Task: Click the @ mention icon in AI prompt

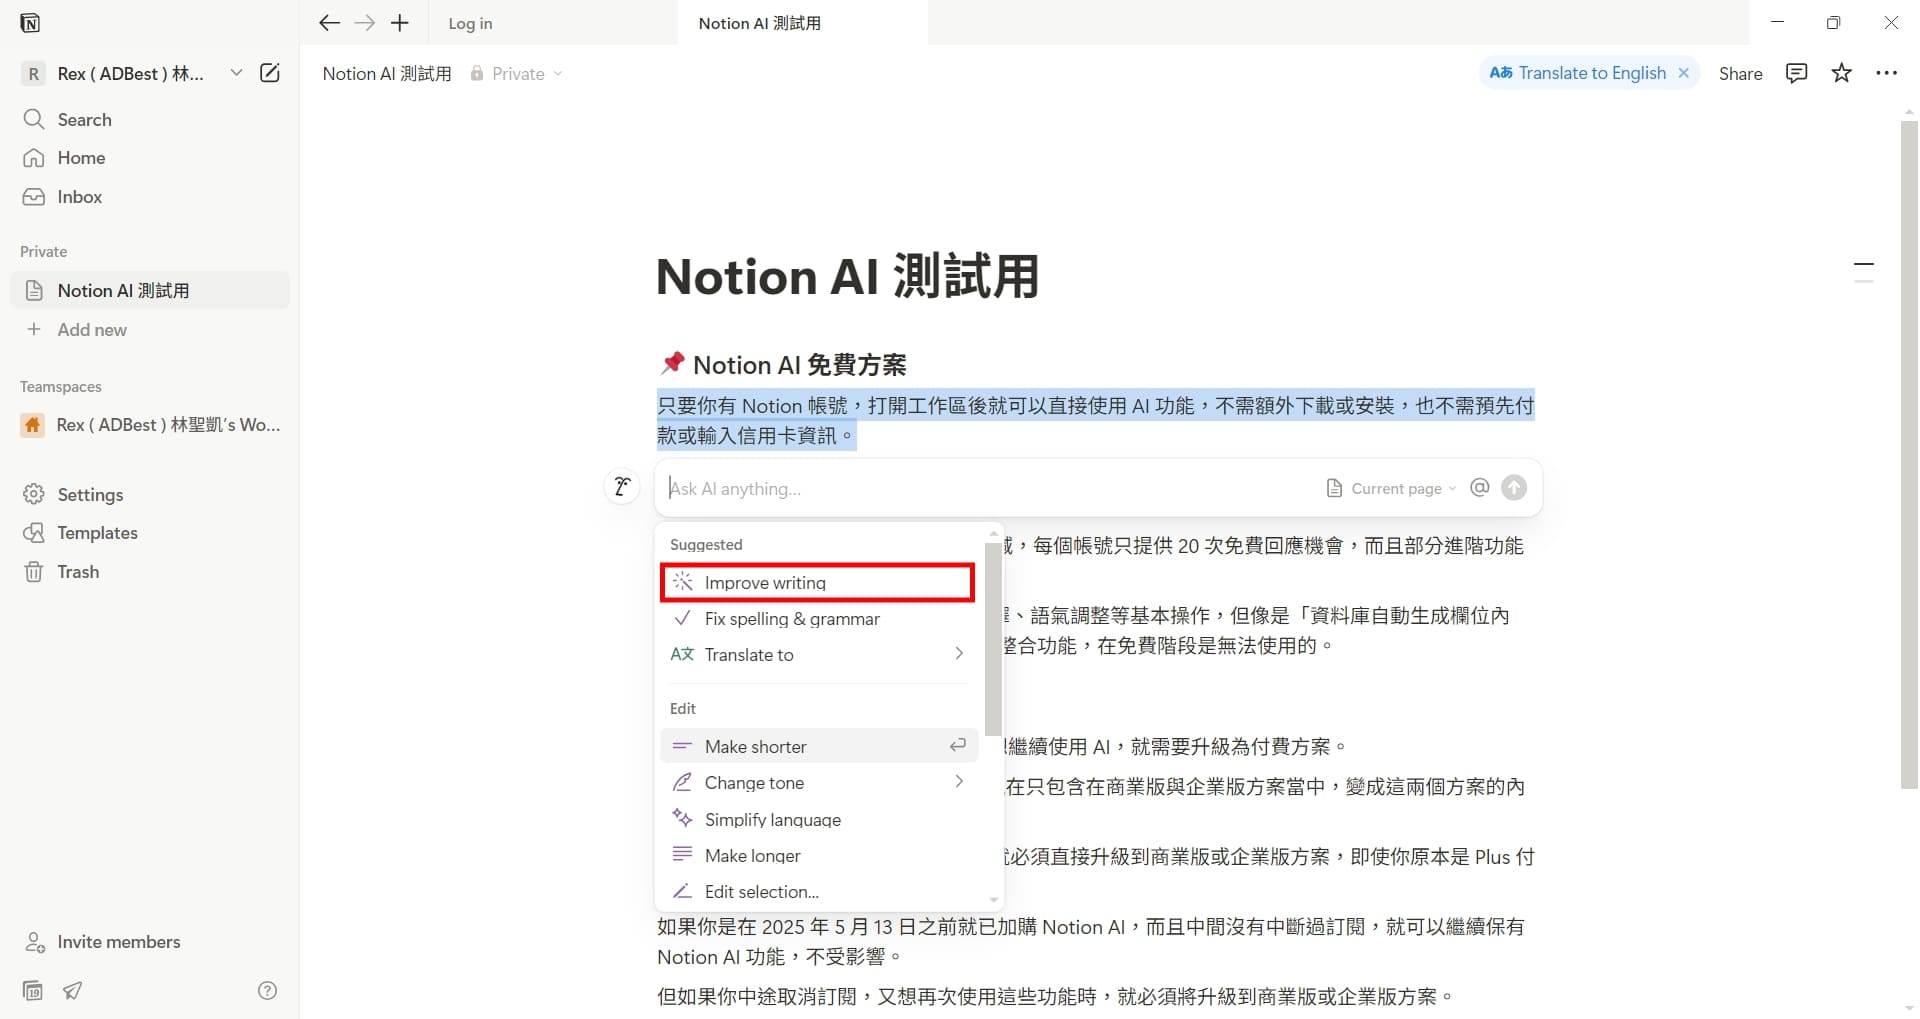Action: point(1479,488)
